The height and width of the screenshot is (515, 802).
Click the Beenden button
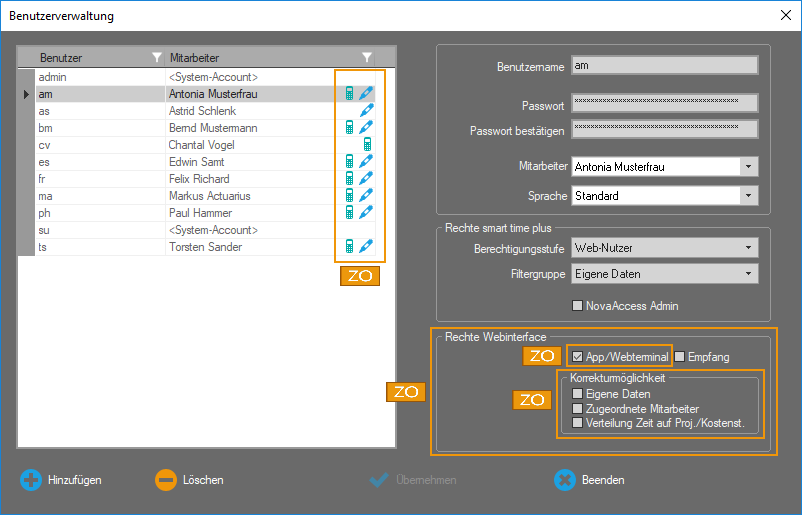[x=590, y=480]
